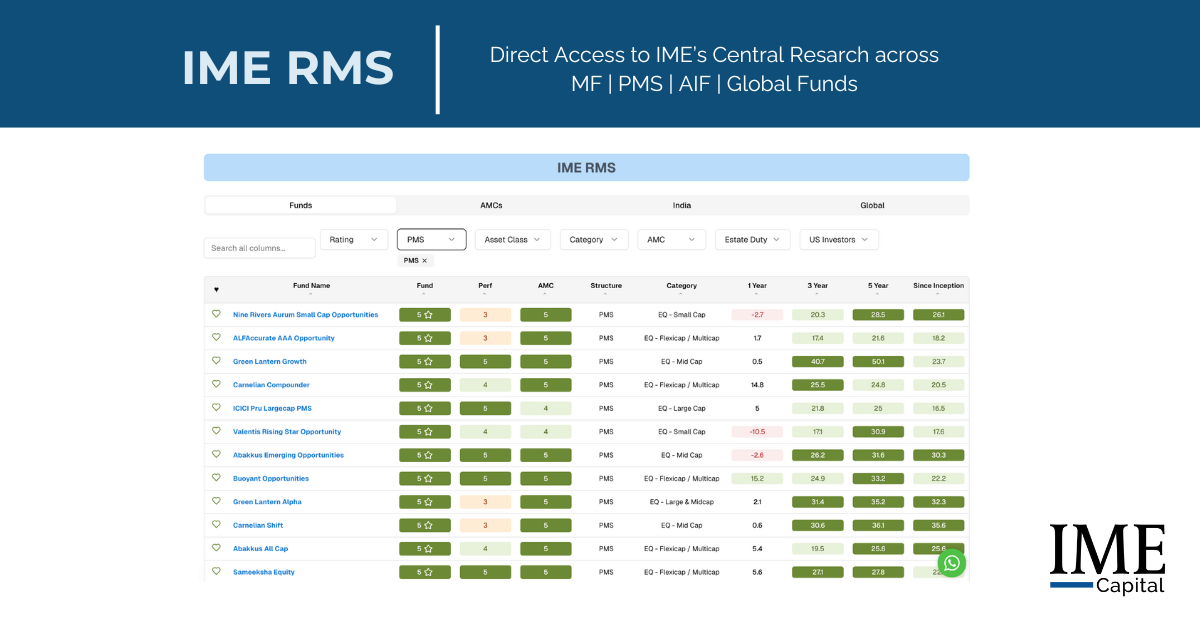The width and height of the screenshot is (1200, 628).
Task: Favorite Nine Rivers Aurum fund with heart icon
Action: click(x=216, y=314)
